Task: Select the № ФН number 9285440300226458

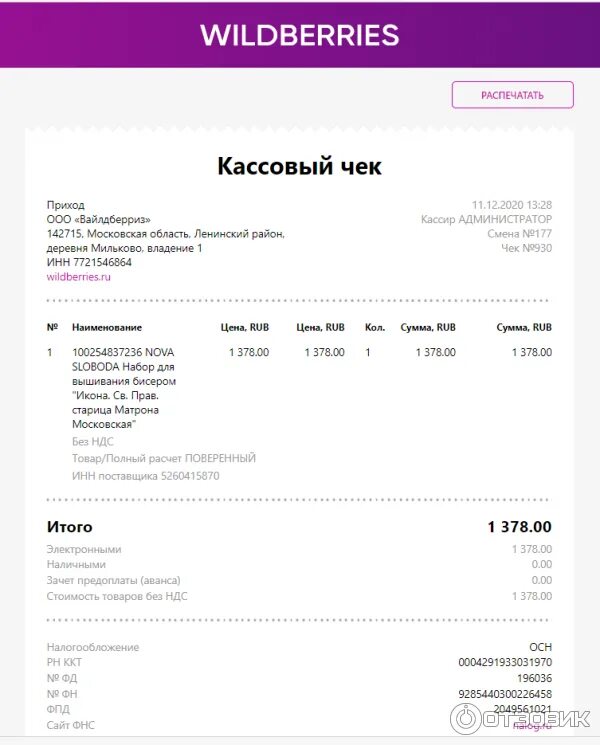Action: click(505, 694)
